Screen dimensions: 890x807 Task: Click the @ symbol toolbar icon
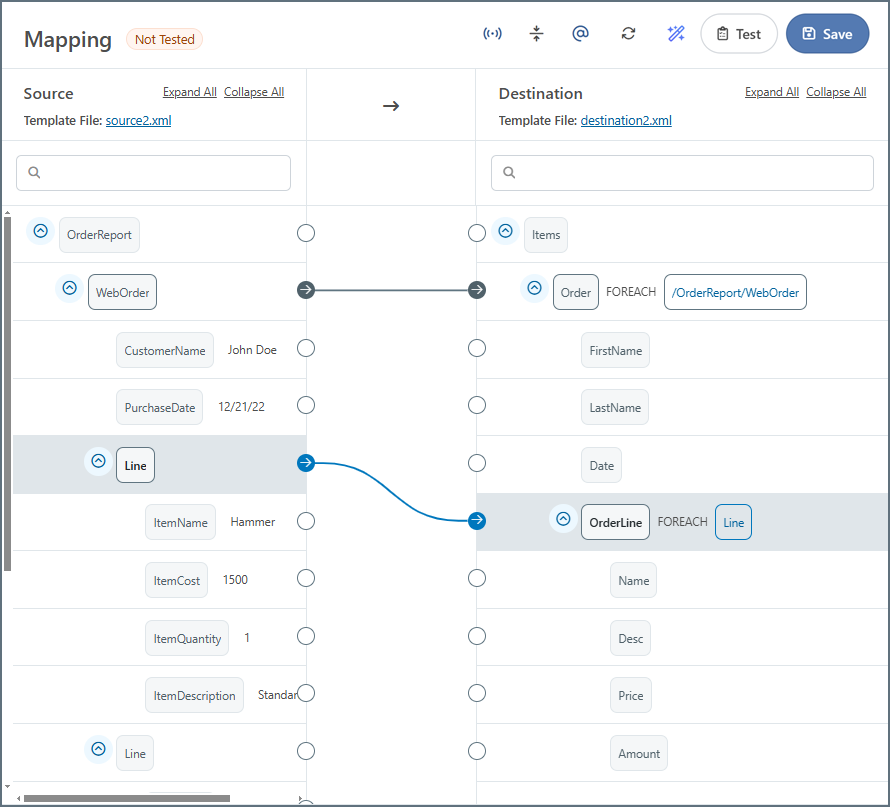click(x=580, y=34)
